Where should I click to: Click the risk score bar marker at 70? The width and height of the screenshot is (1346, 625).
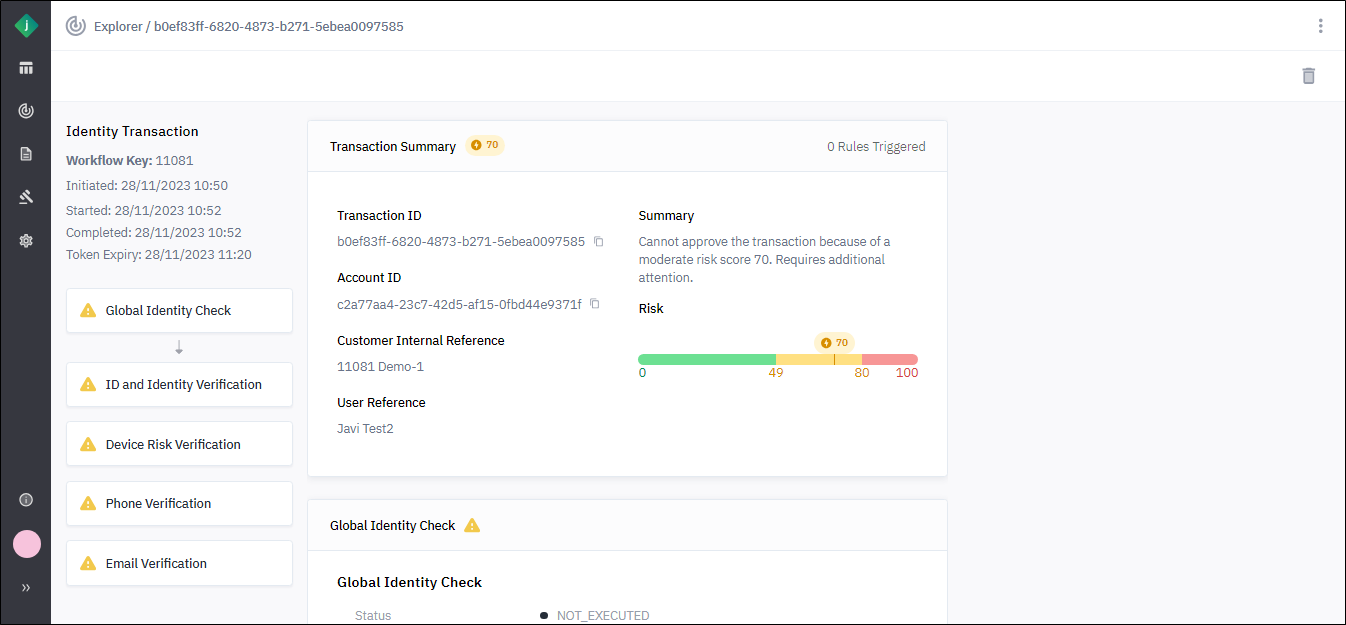pyautogui.click(x=834, y=359)
